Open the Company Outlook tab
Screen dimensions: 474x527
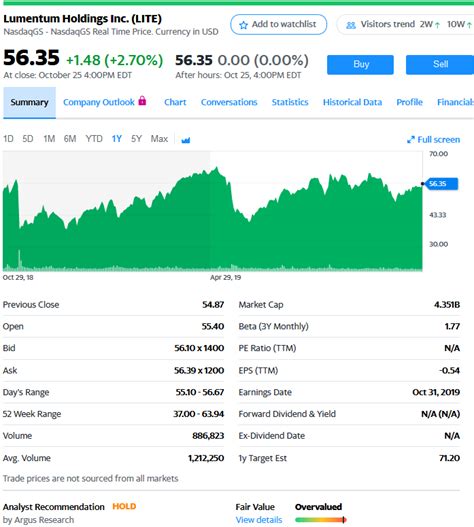point(99,102)
